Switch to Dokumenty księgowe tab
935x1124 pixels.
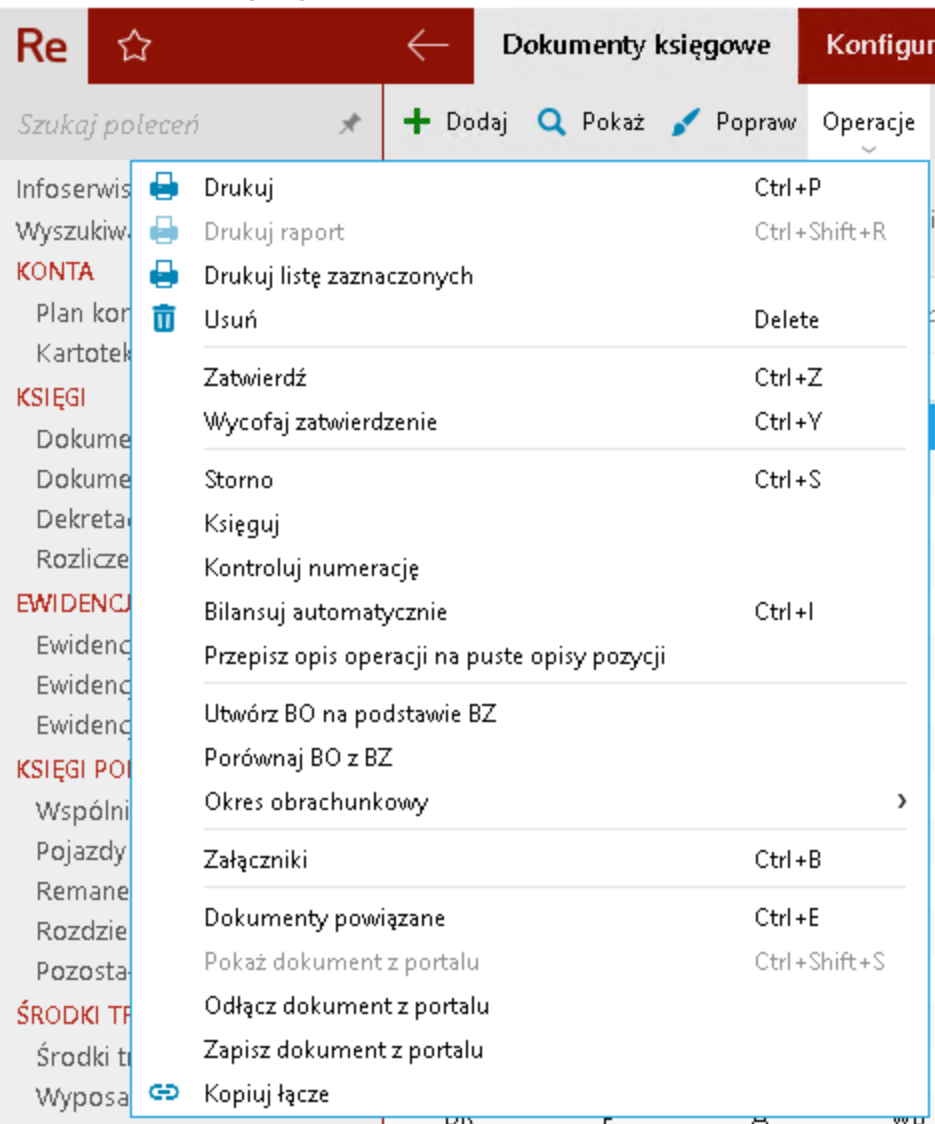(636, 46)
